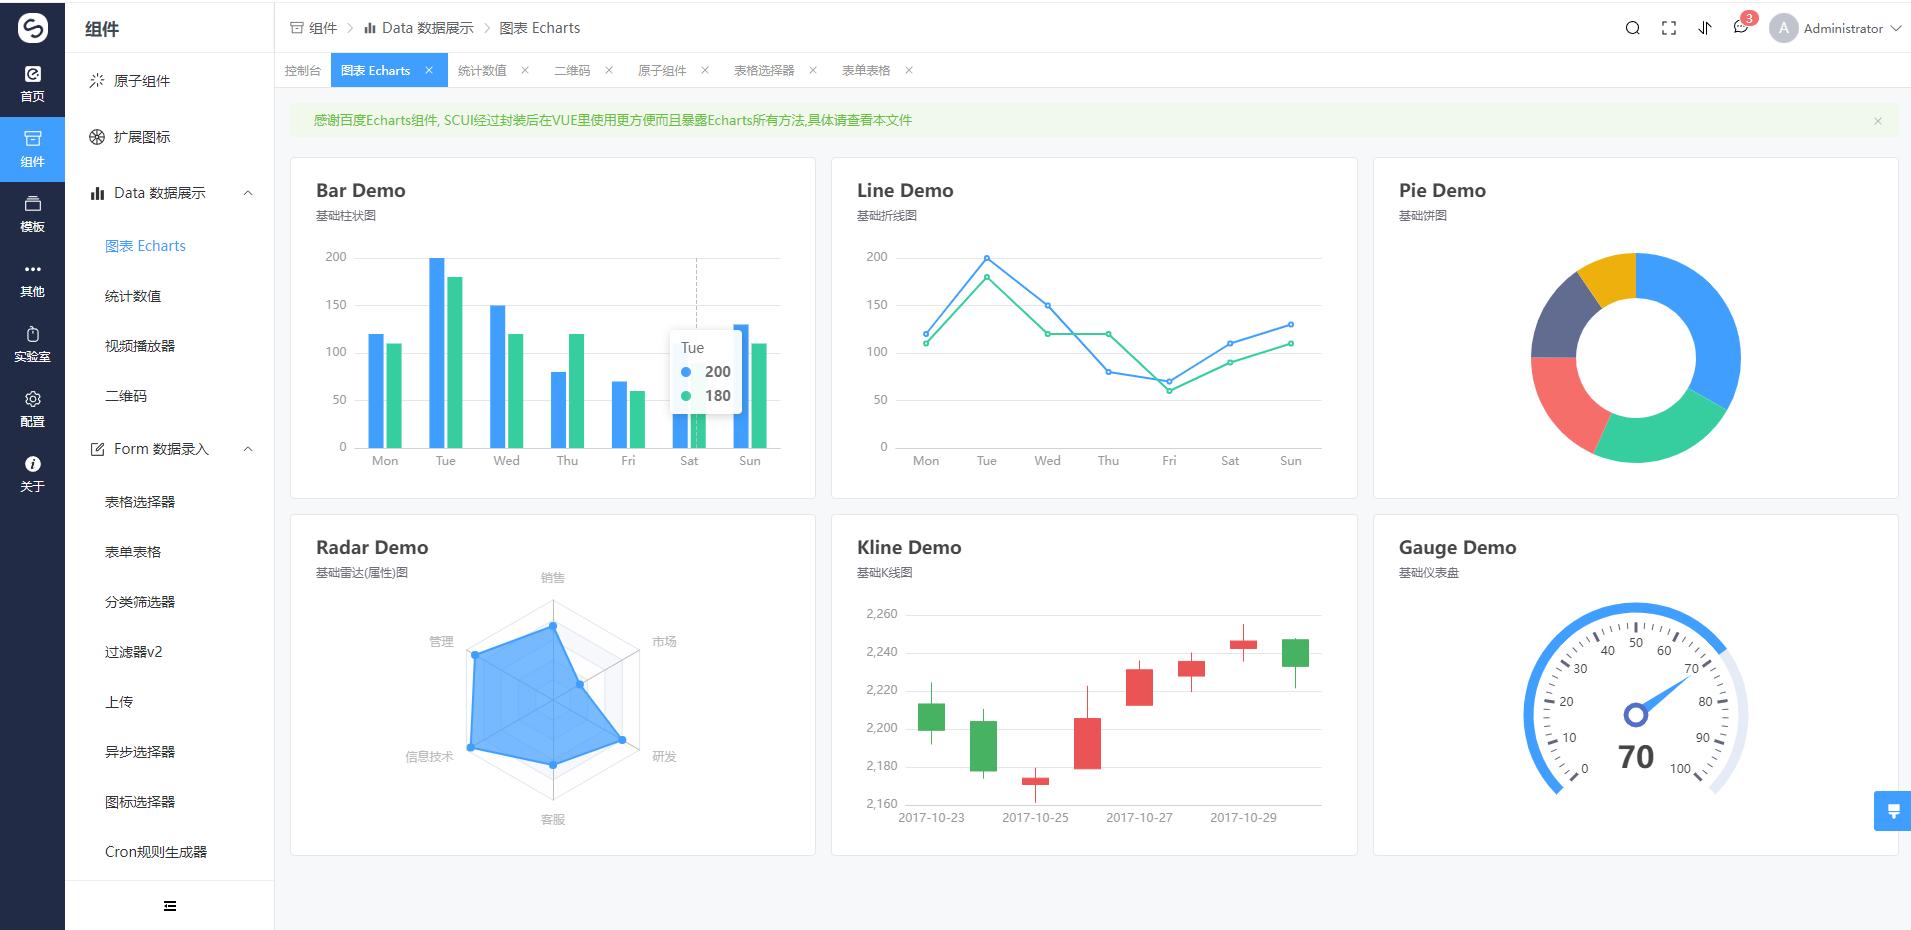
Task: Select the 模板 sidebar icon
Action: (32, 214)
